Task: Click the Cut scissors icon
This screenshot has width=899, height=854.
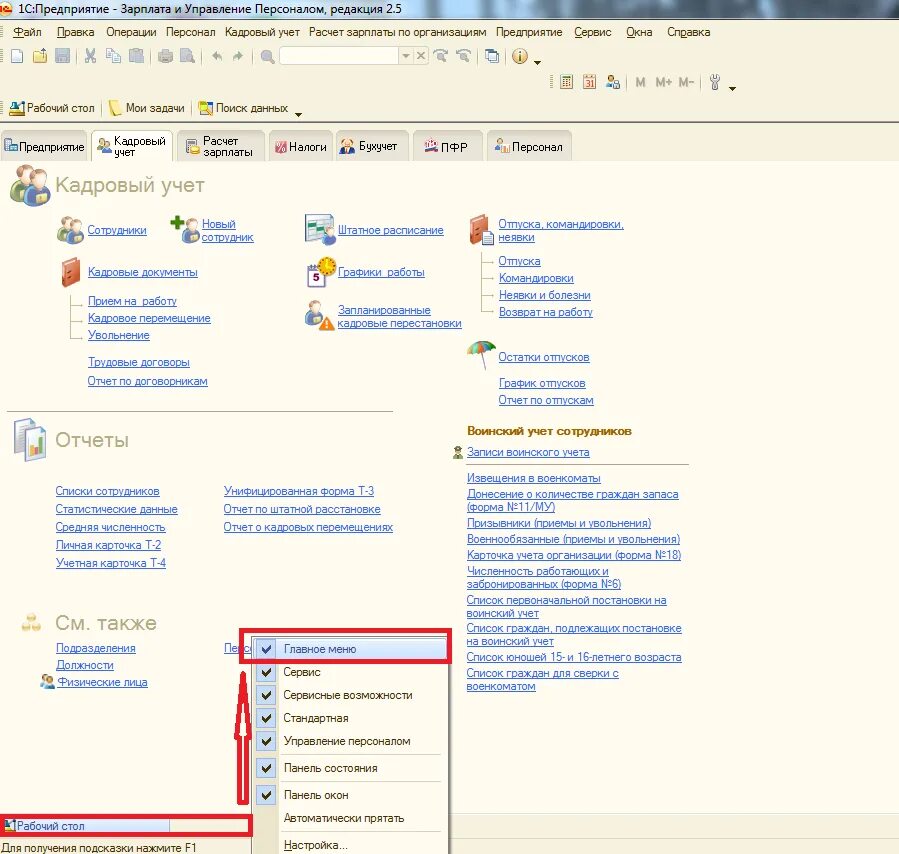Action: pyautogui.click(x=90, y=56)
